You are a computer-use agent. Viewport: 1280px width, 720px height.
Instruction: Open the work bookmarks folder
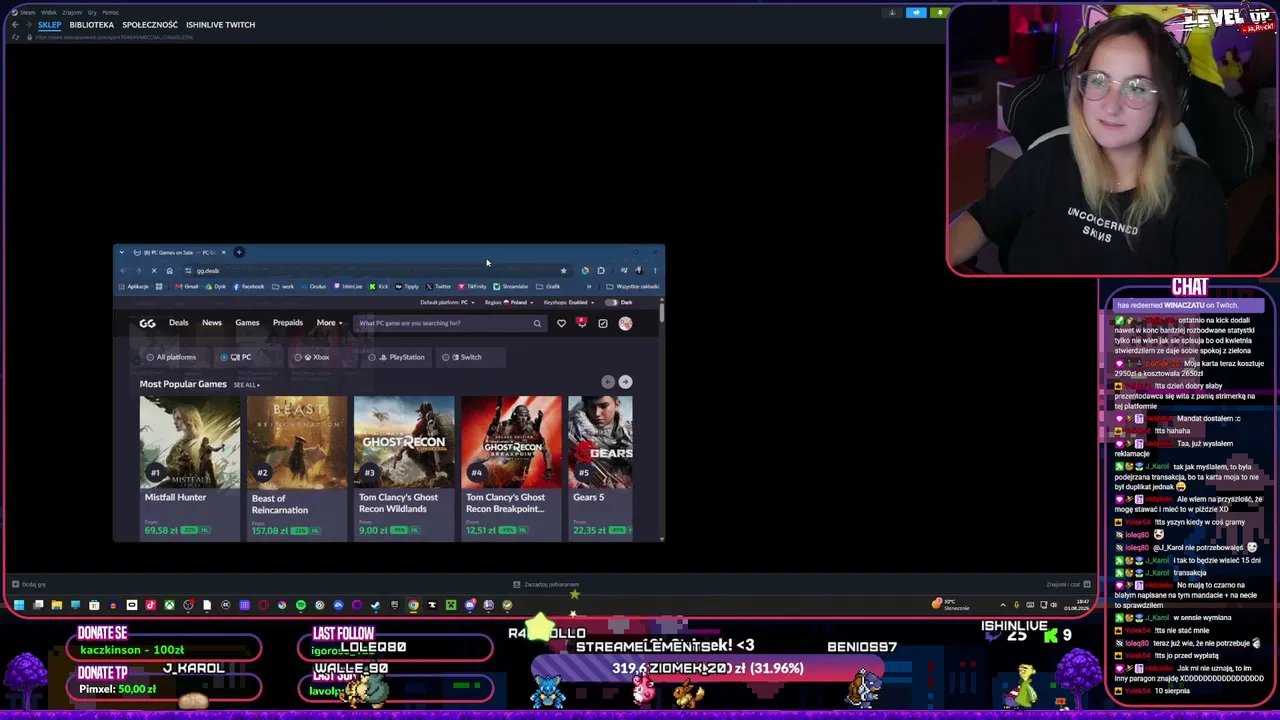pyautogui.click(x=284, y=287)
